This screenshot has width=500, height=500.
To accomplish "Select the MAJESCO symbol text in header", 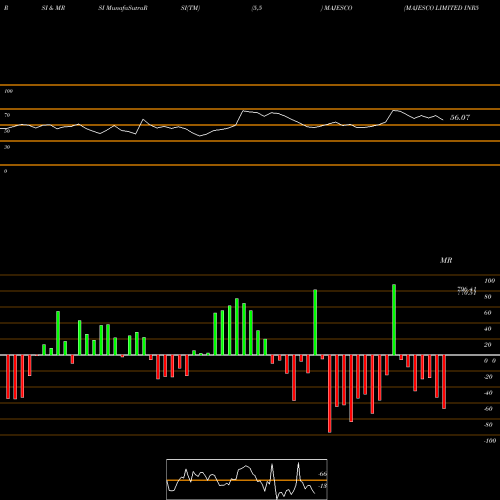I will (337, 8).
